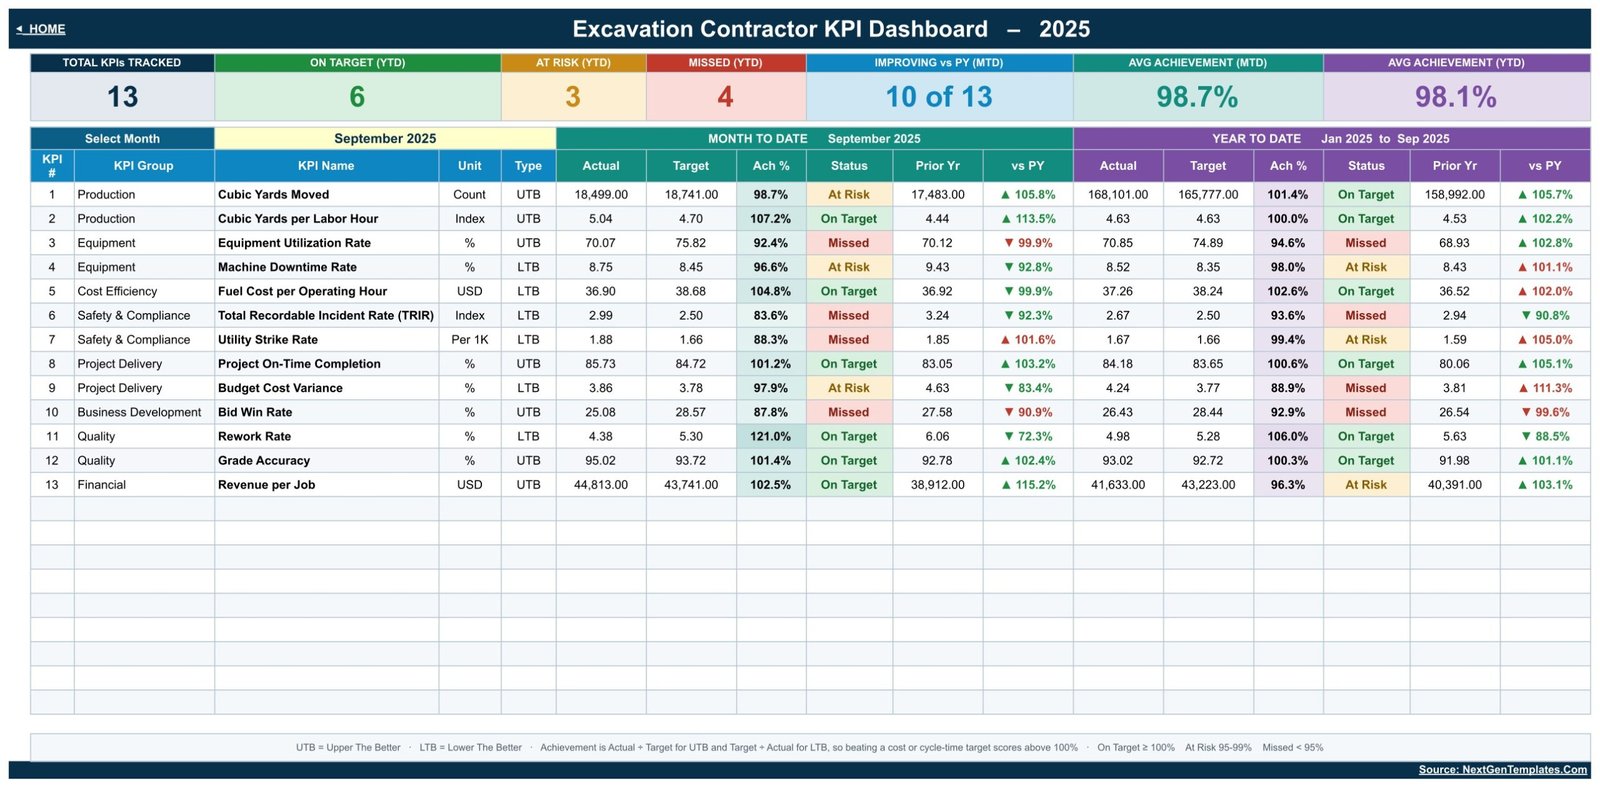Click YTD prior year value 158,992.00
Viewport: 1600px width, 788px height.
1454,195
